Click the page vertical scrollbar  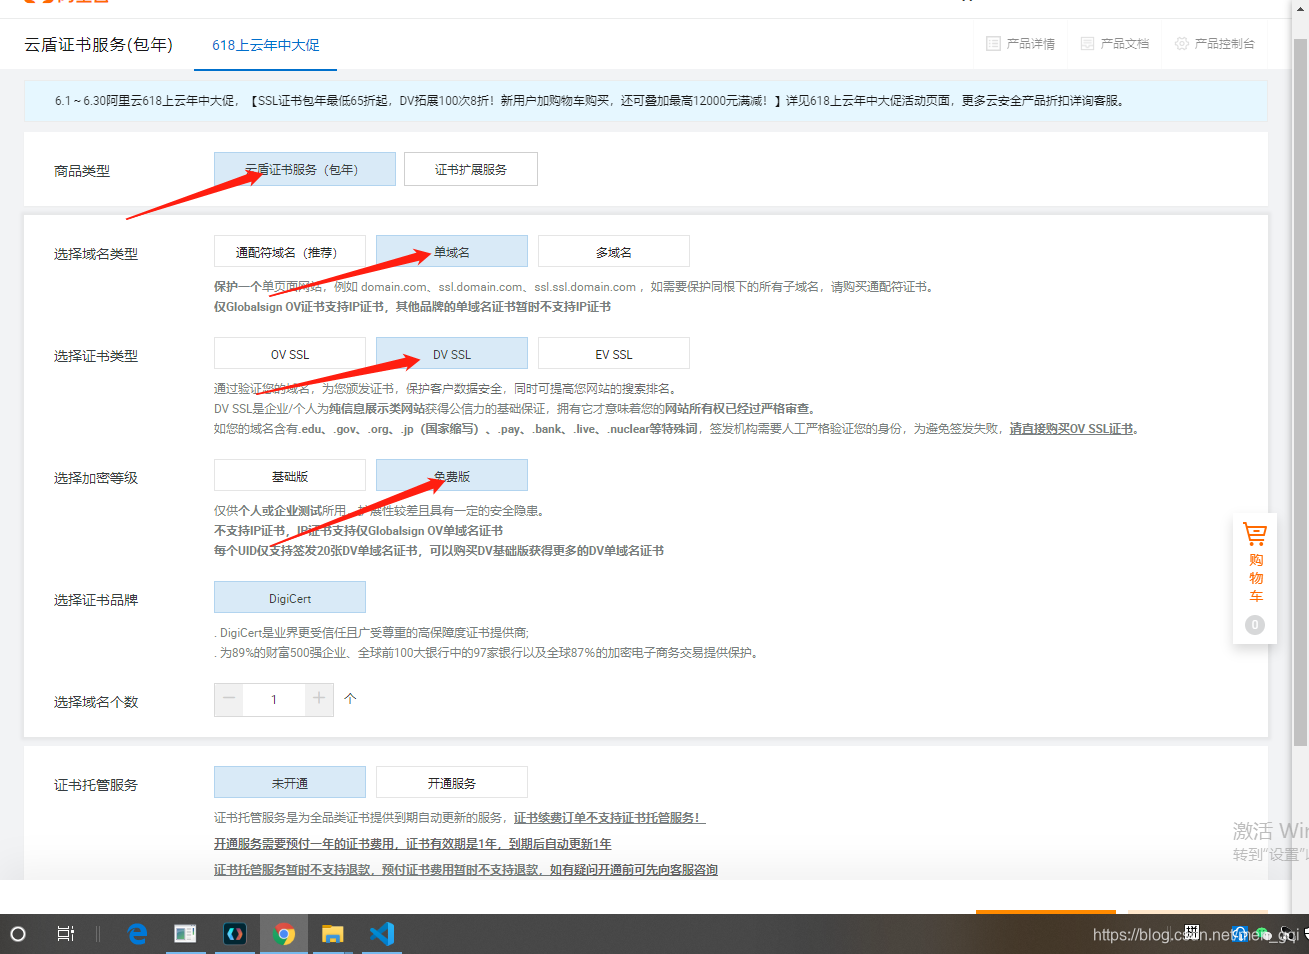coord(1300,390)
